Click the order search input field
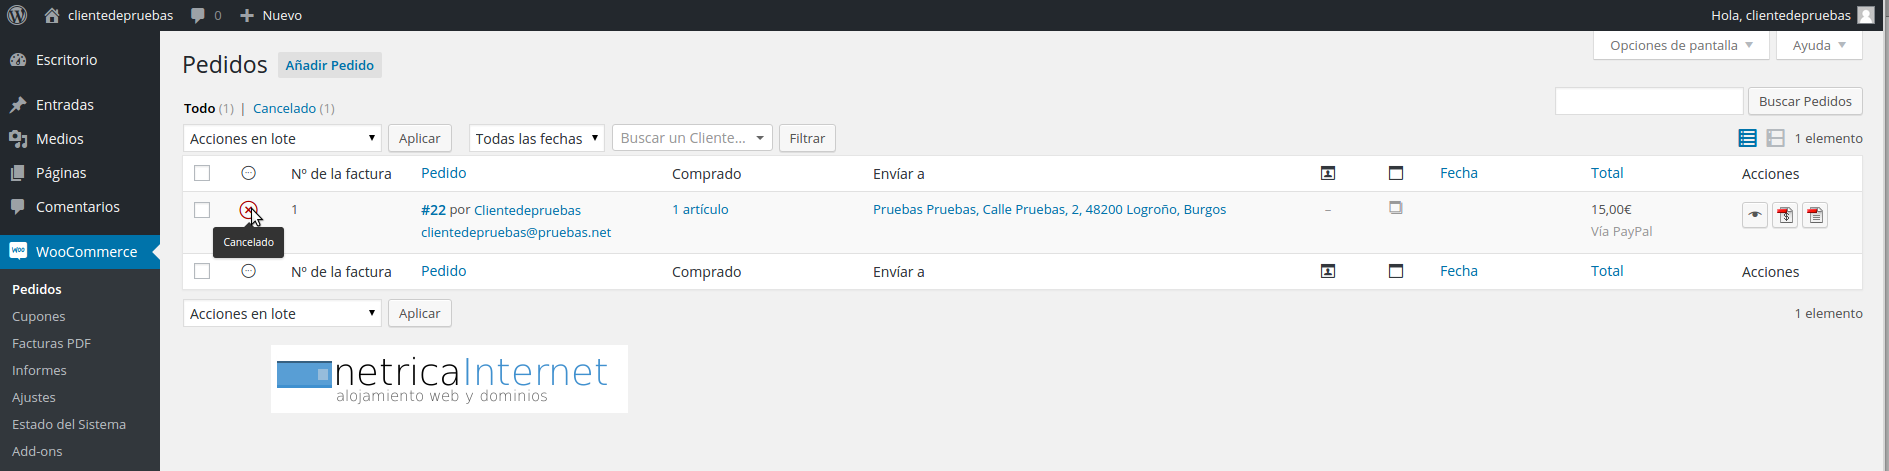This screenshot has height=471, width=1889. coord(1649,101)
